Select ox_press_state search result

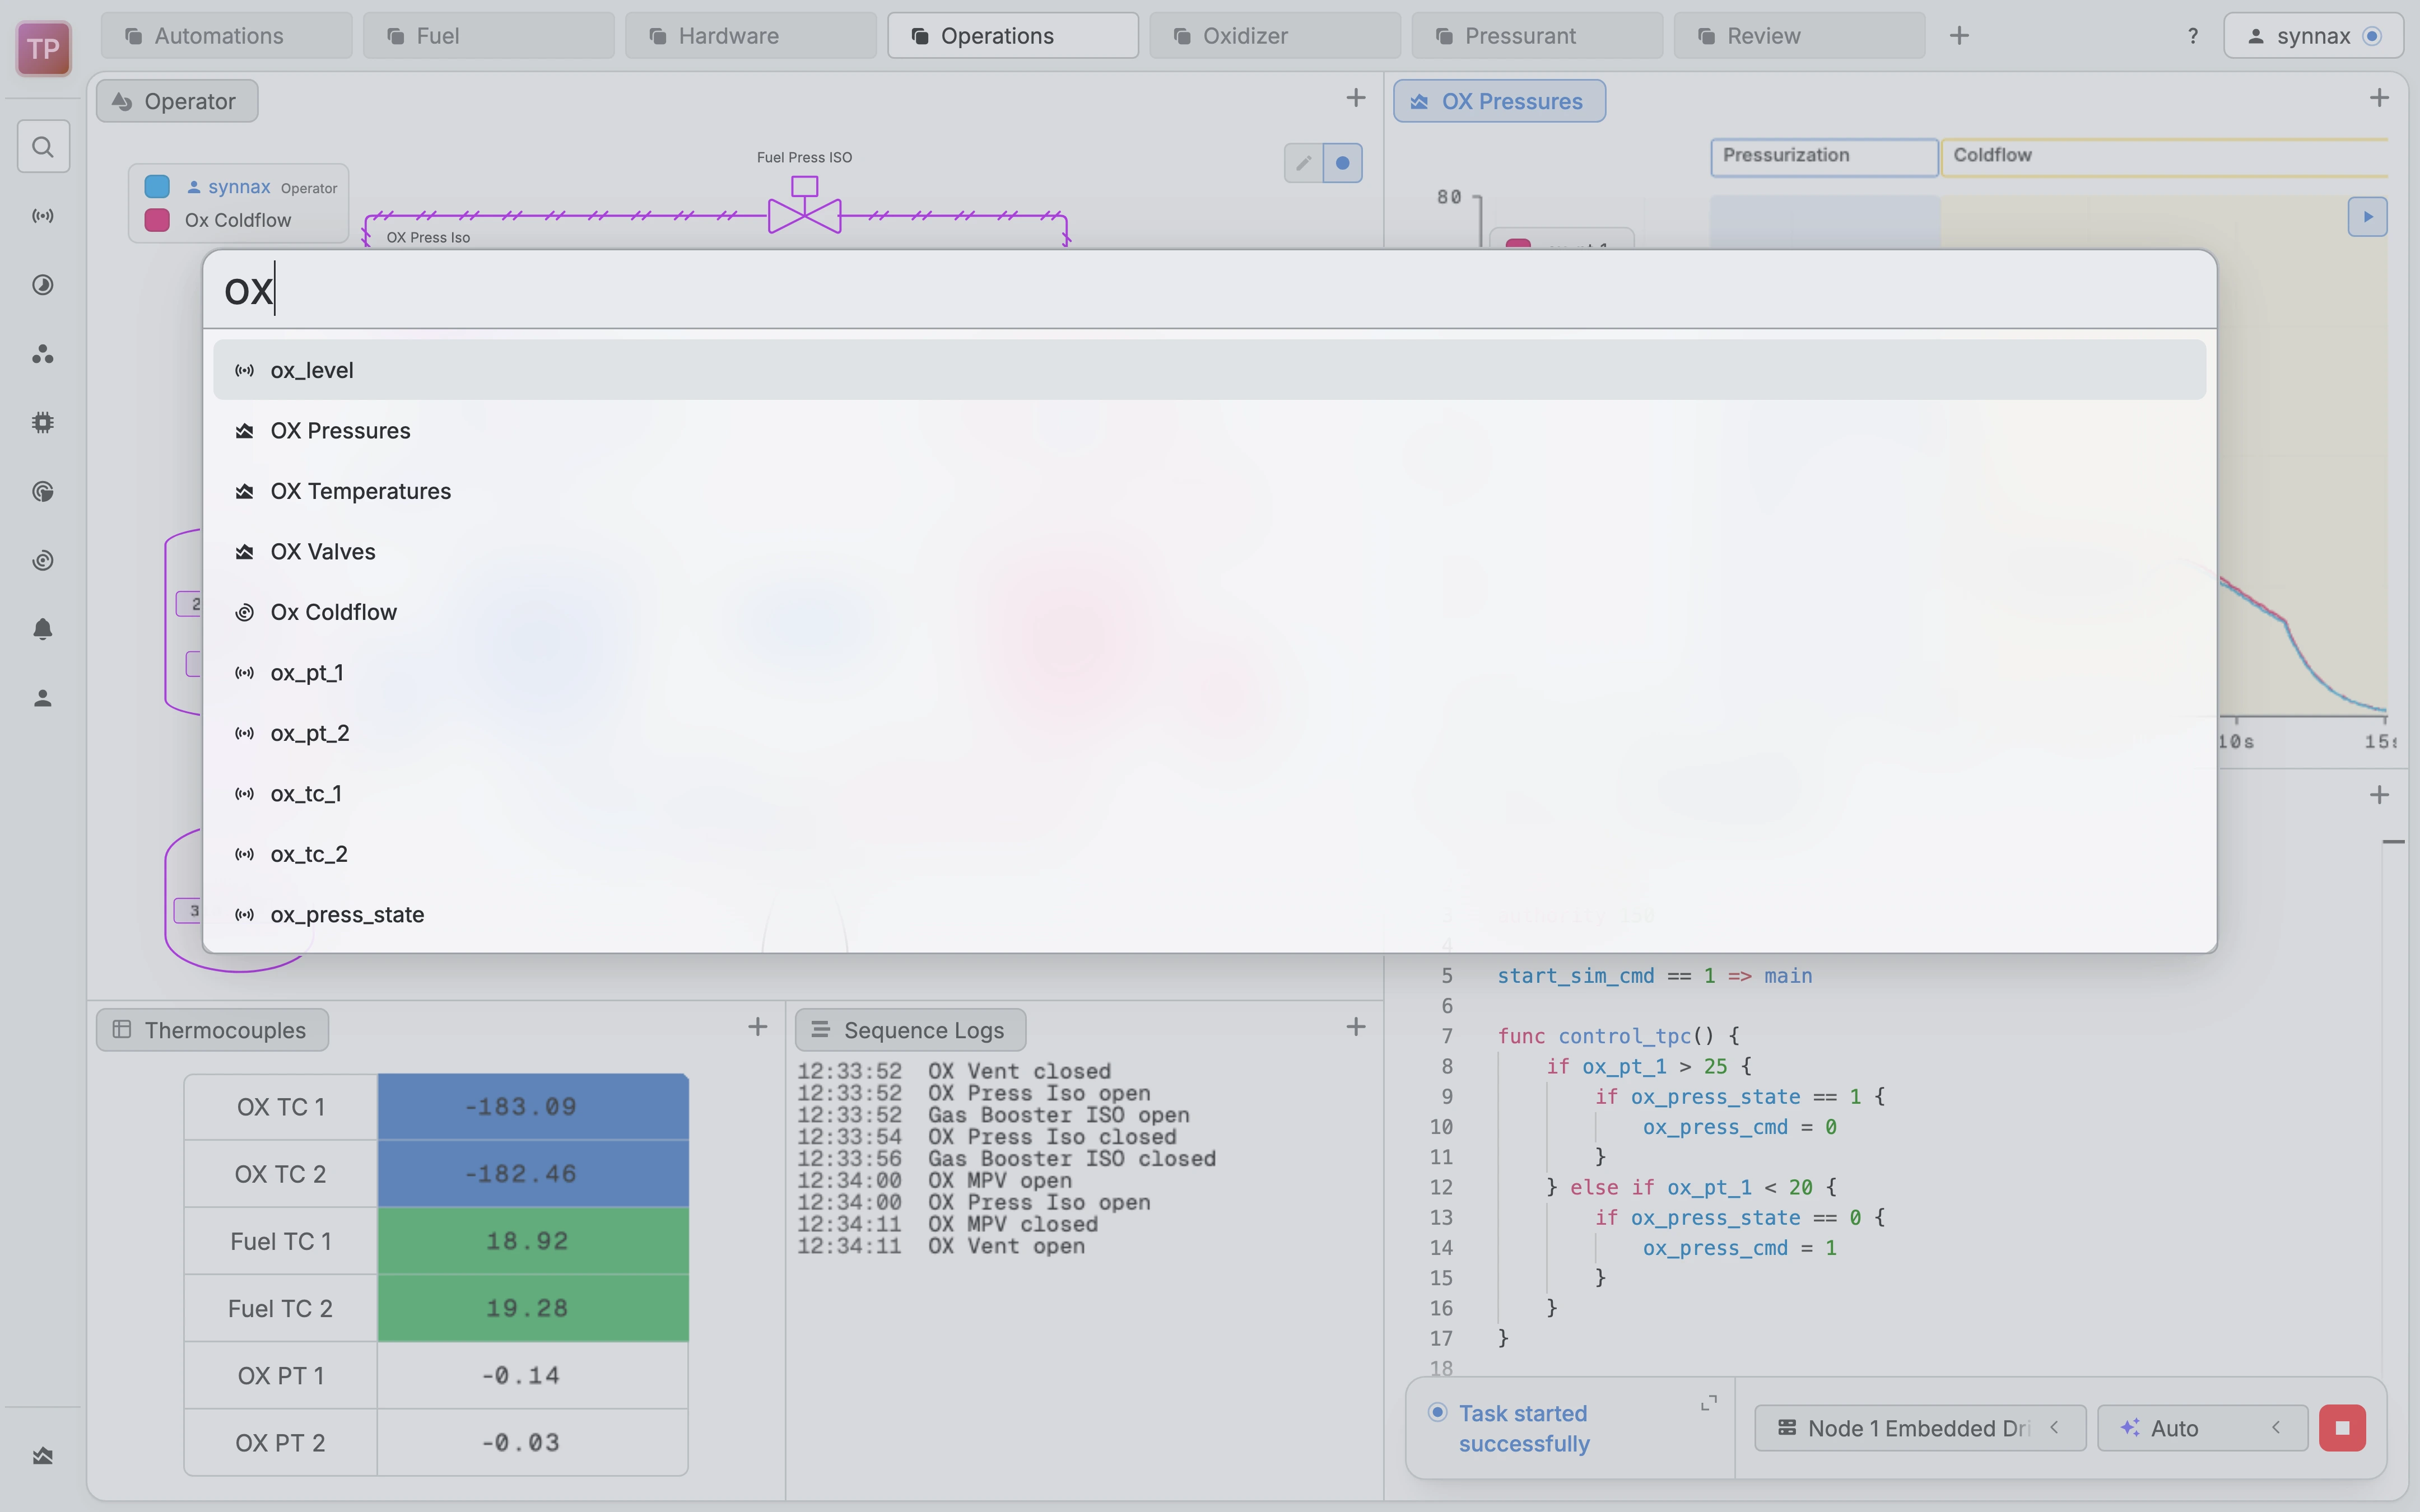(x=1209, y=915)
